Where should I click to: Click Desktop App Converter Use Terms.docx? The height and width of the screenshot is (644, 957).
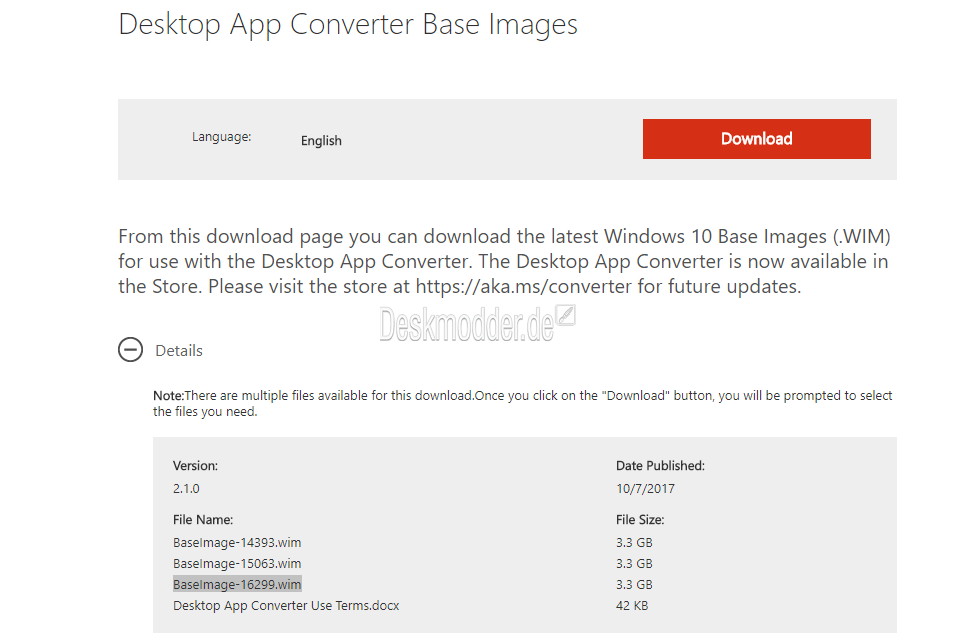pyautogui.click(x=286, y=606)
